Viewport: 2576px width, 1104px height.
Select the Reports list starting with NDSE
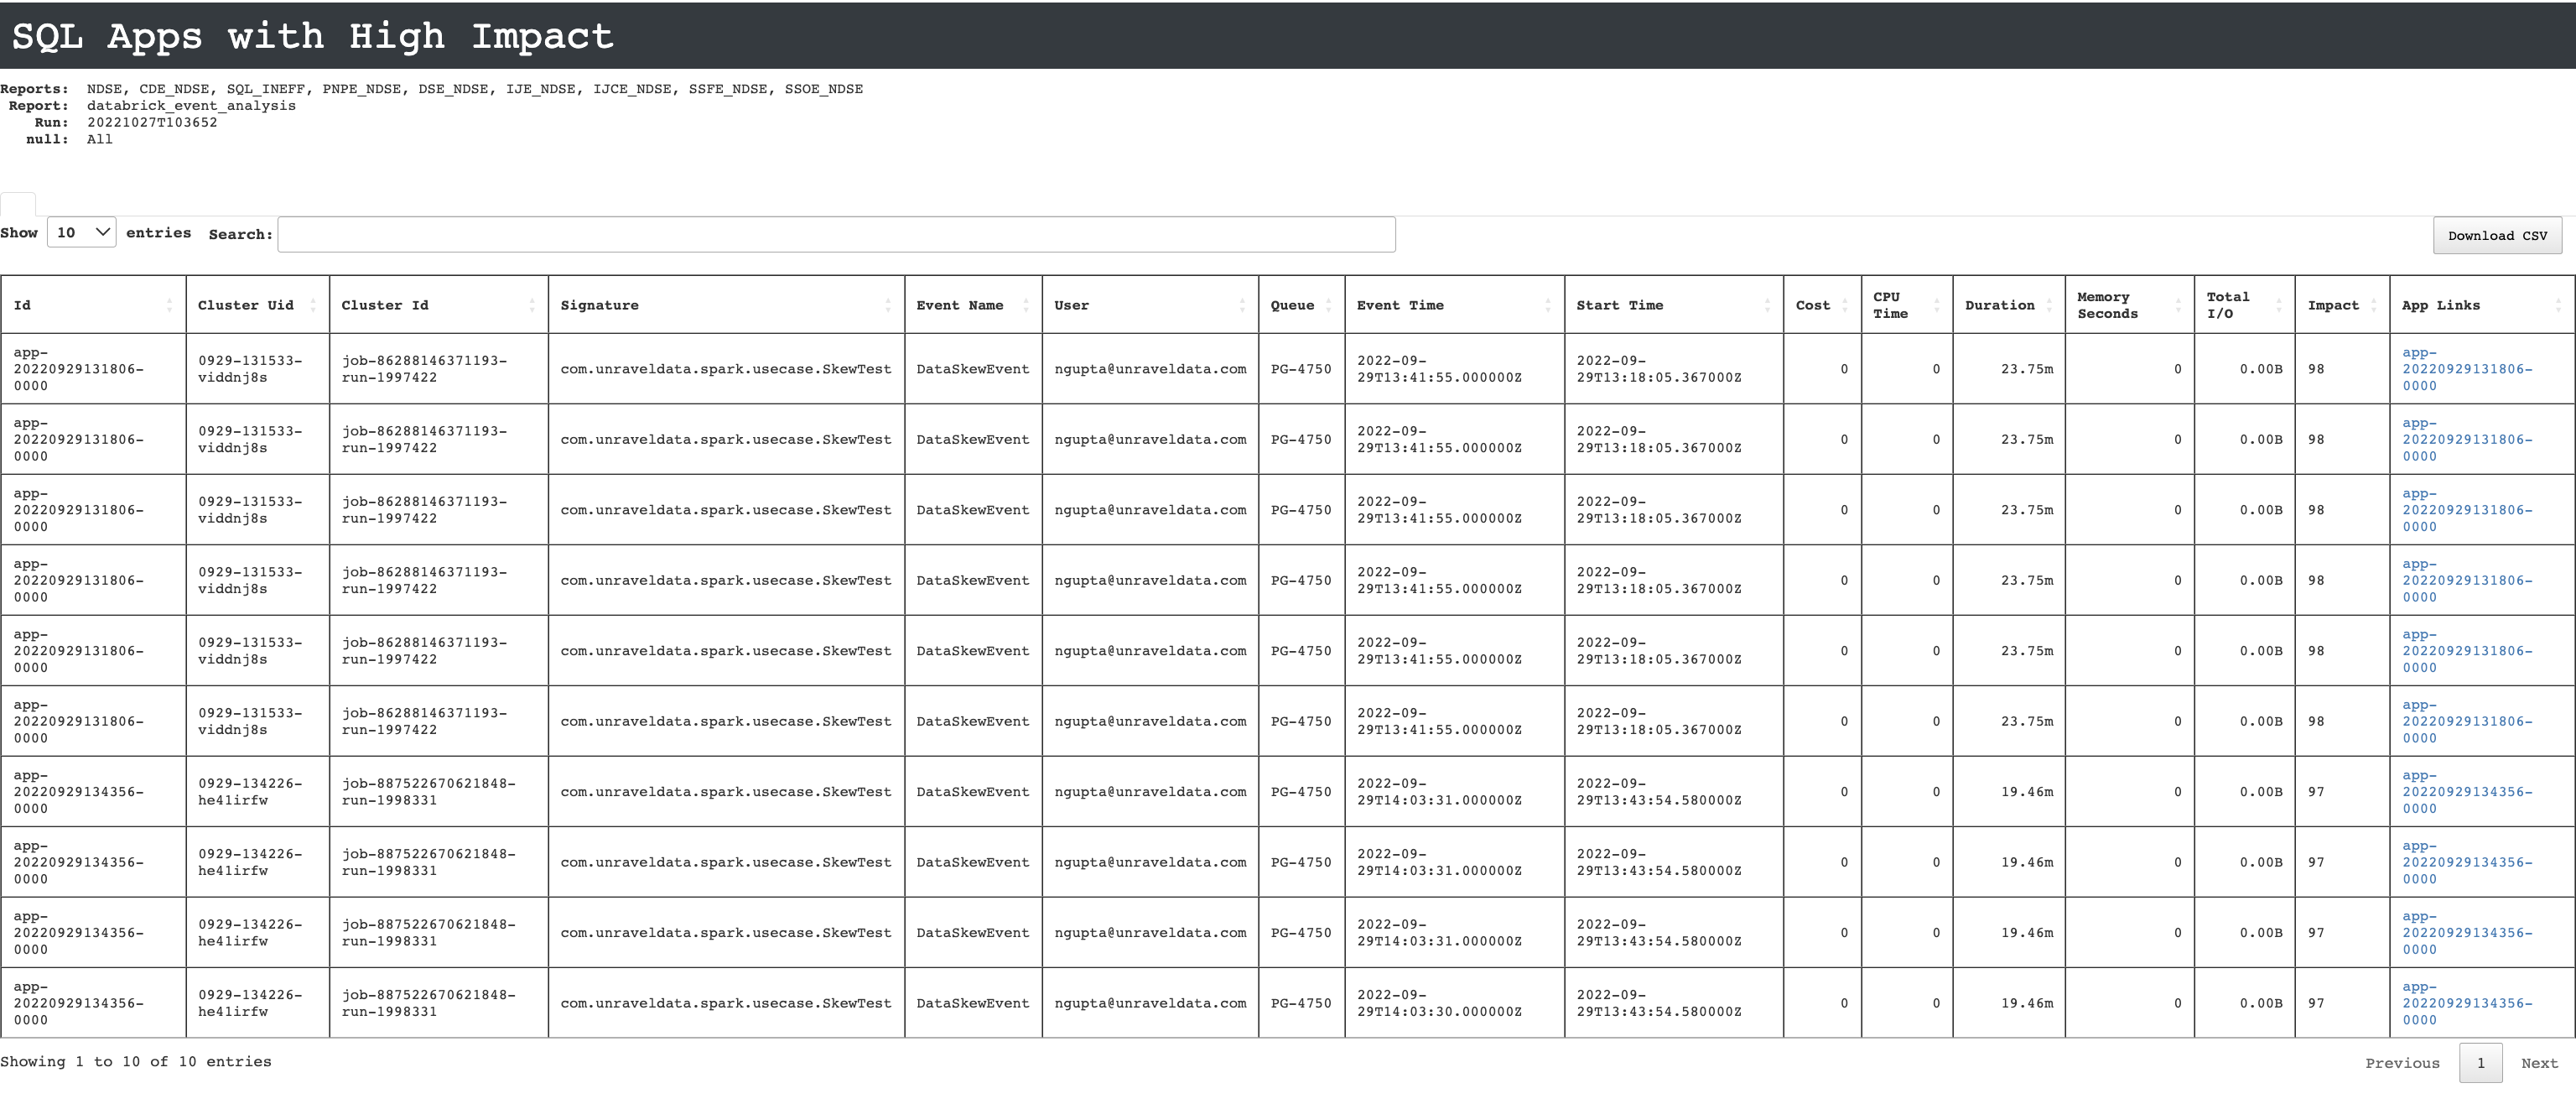tap(475, 89)
